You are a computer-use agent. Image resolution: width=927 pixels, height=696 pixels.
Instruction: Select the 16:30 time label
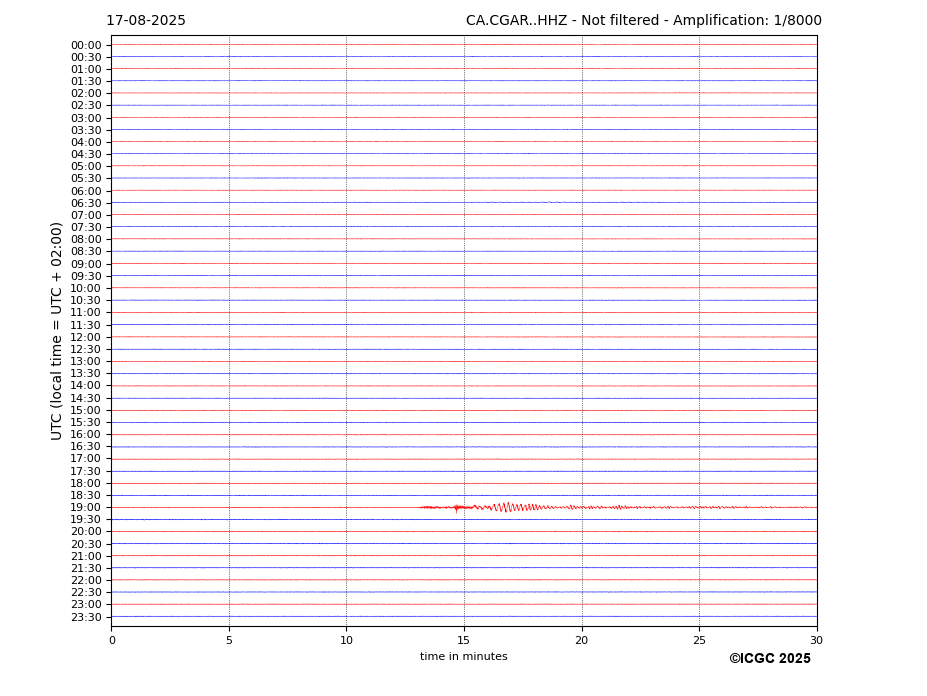pos(86,447)
